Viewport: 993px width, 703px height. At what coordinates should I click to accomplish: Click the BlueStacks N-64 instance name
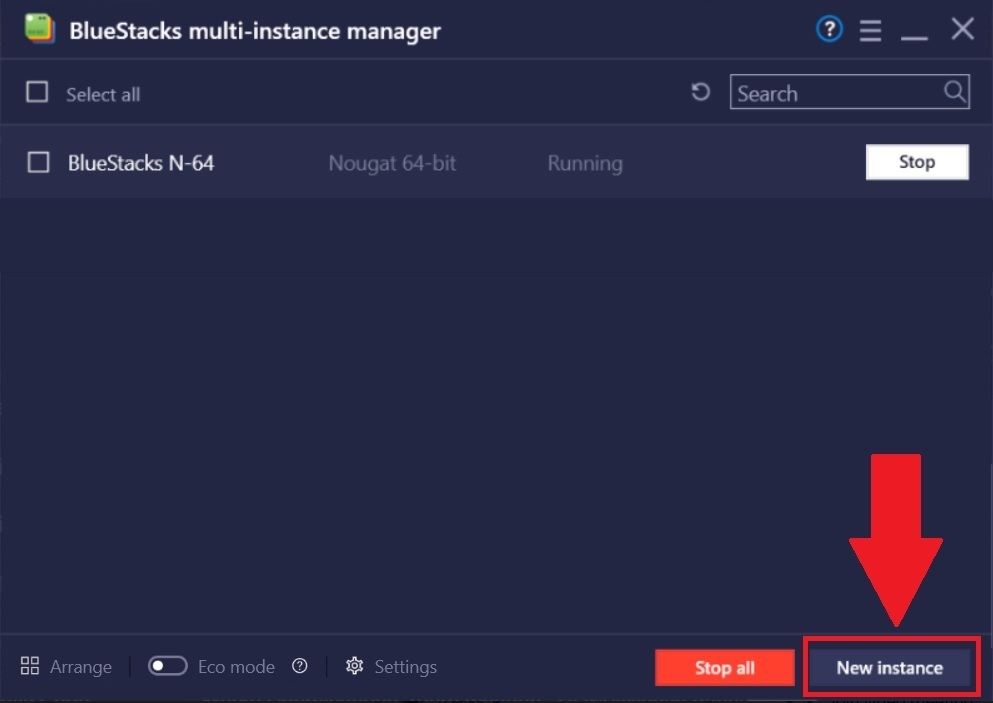click(141, 163)
